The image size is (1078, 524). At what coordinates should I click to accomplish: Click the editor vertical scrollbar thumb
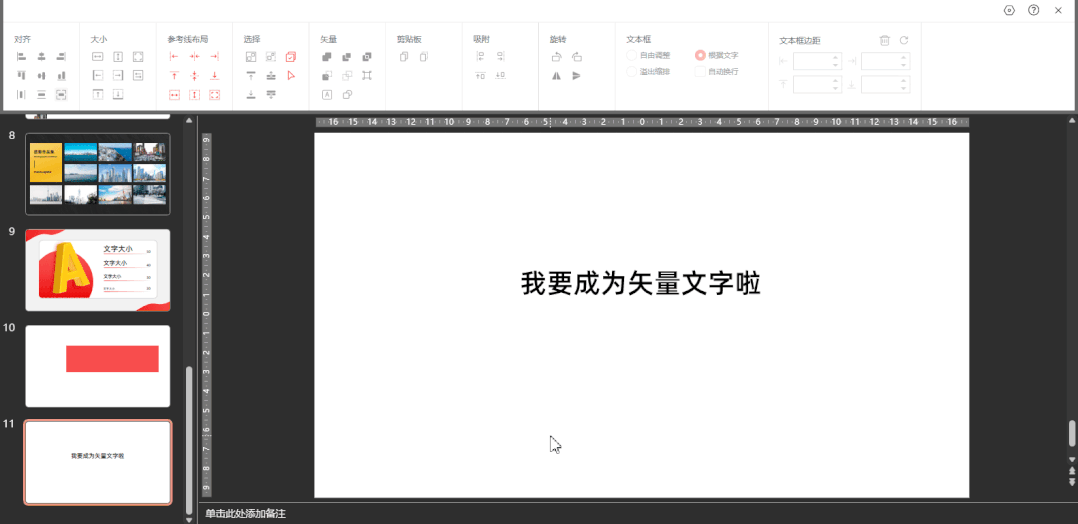point(1072,433)
